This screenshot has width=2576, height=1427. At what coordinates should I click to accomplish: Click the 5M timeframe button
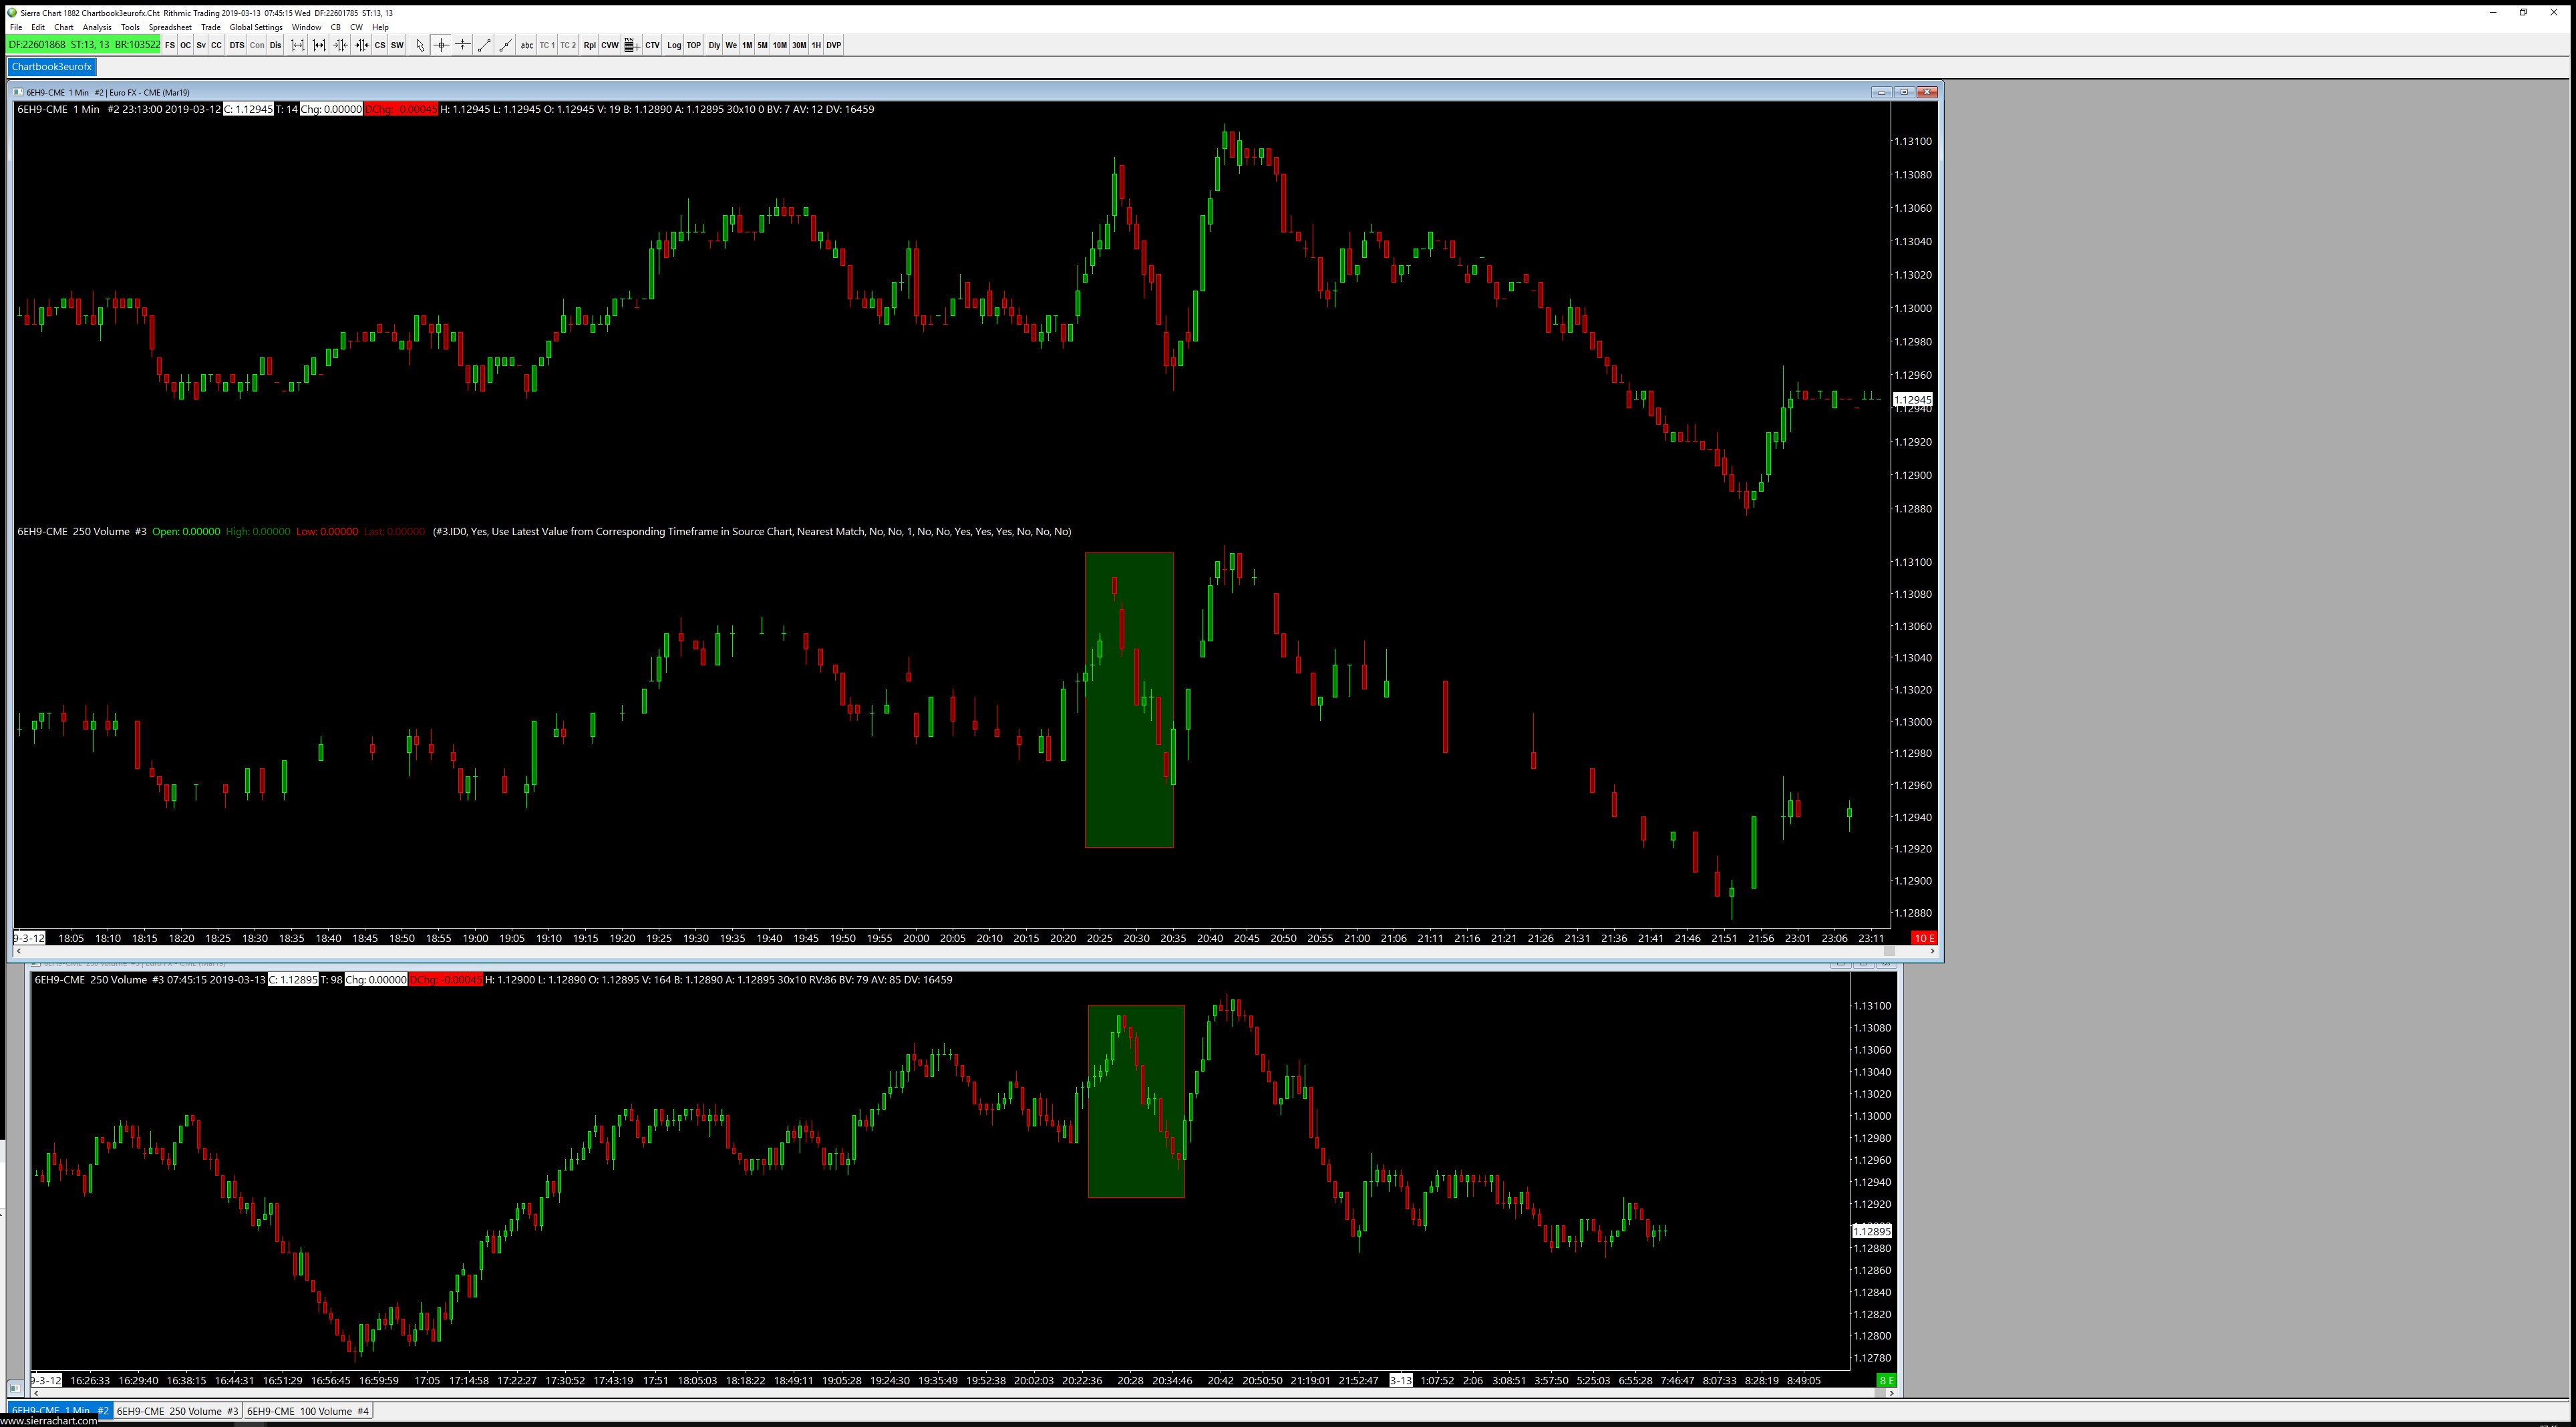pos(762,45)
